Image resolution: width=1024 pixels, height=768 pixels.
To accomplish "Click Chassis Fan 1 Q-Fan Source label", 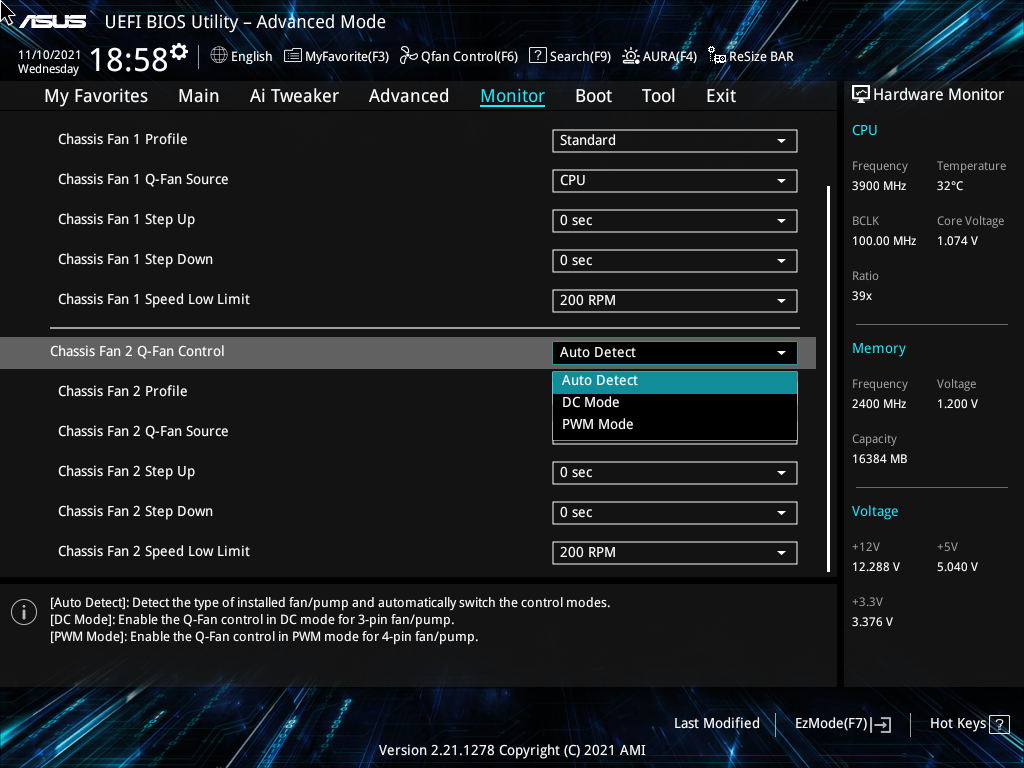I will 143,179.
